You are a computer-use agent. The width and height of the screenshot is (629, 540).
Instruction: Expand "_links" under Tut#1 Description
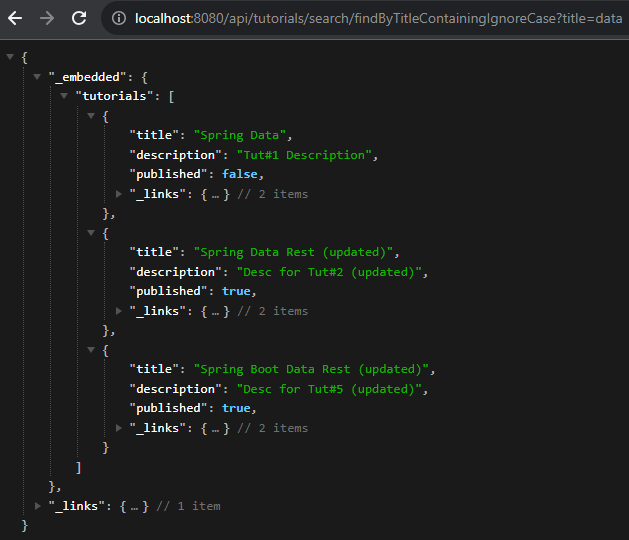pyautogui.click(x=119, y=194)
